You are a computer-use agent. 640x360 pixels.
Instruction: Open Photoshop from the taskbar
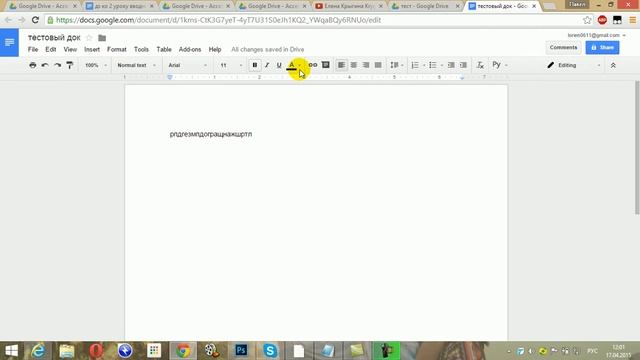[x=241, y=351]
